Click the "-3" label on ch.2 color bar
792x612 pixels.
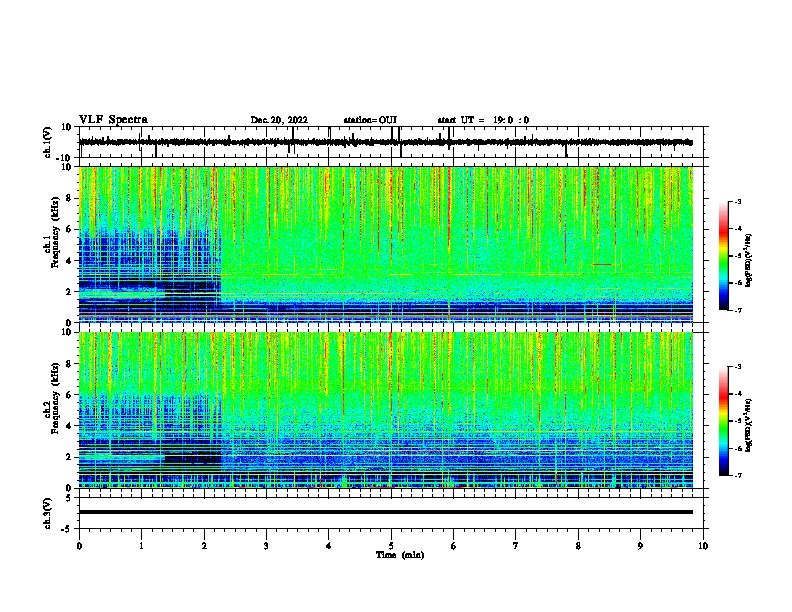pyautogui.click(x=738, y=367)
